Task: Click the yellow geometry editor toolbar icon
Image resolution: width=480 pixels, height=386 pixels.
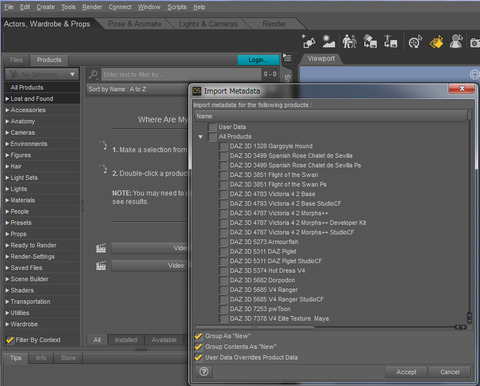Action: point(436,41)
